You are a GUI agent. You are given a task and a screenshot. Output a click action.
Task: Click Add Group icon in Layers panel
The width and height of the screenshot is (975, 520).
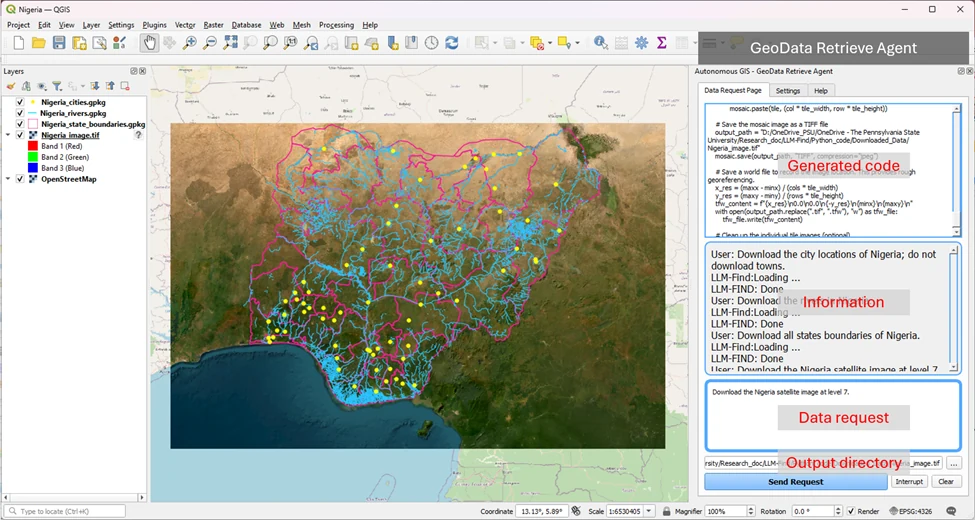(26, 86)
